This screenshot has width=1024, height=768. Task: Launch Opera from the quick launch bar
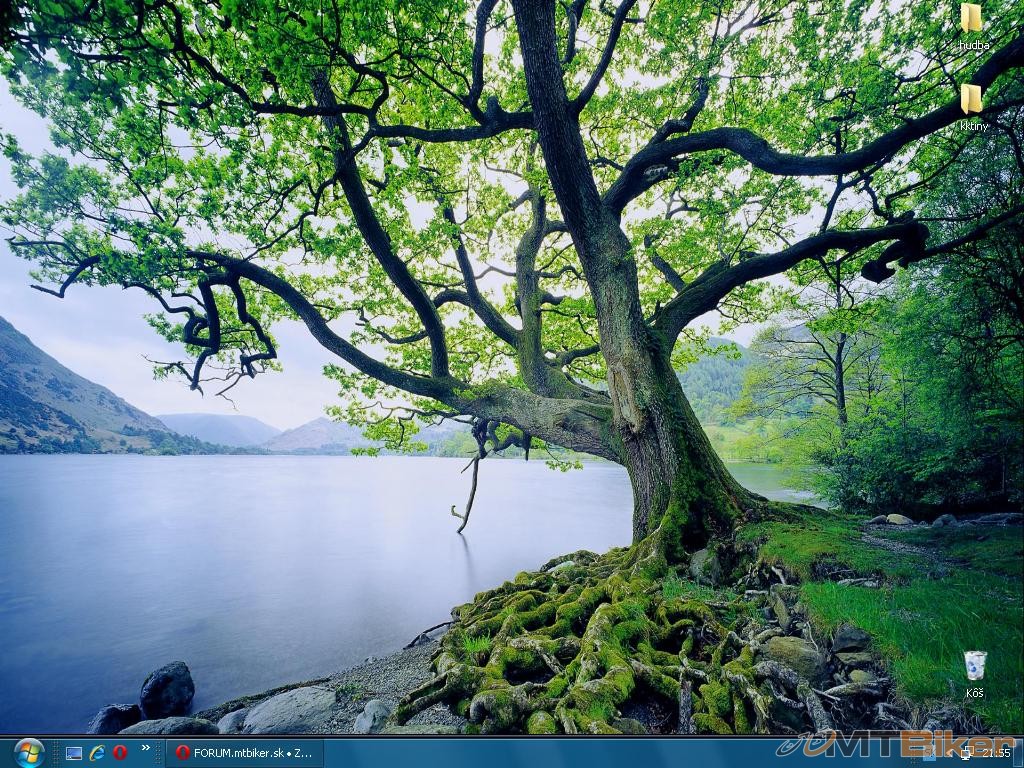click(120, 753)
